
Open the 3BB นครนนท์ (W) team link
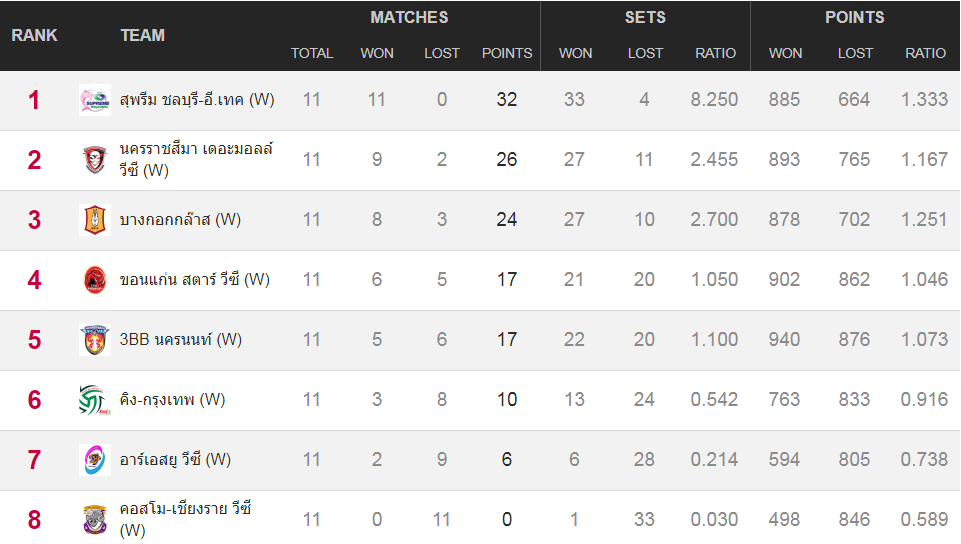[181, 340]
